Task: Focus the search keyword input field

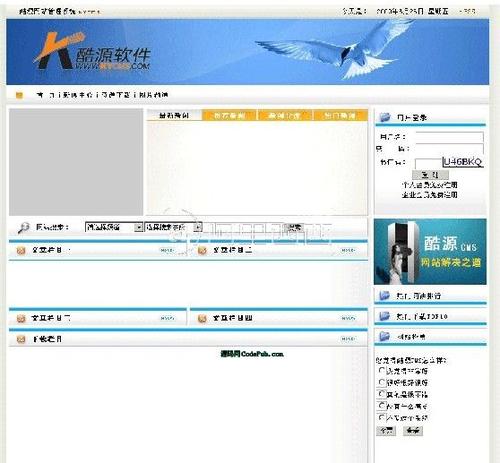Action: click(x=243, y=227)
